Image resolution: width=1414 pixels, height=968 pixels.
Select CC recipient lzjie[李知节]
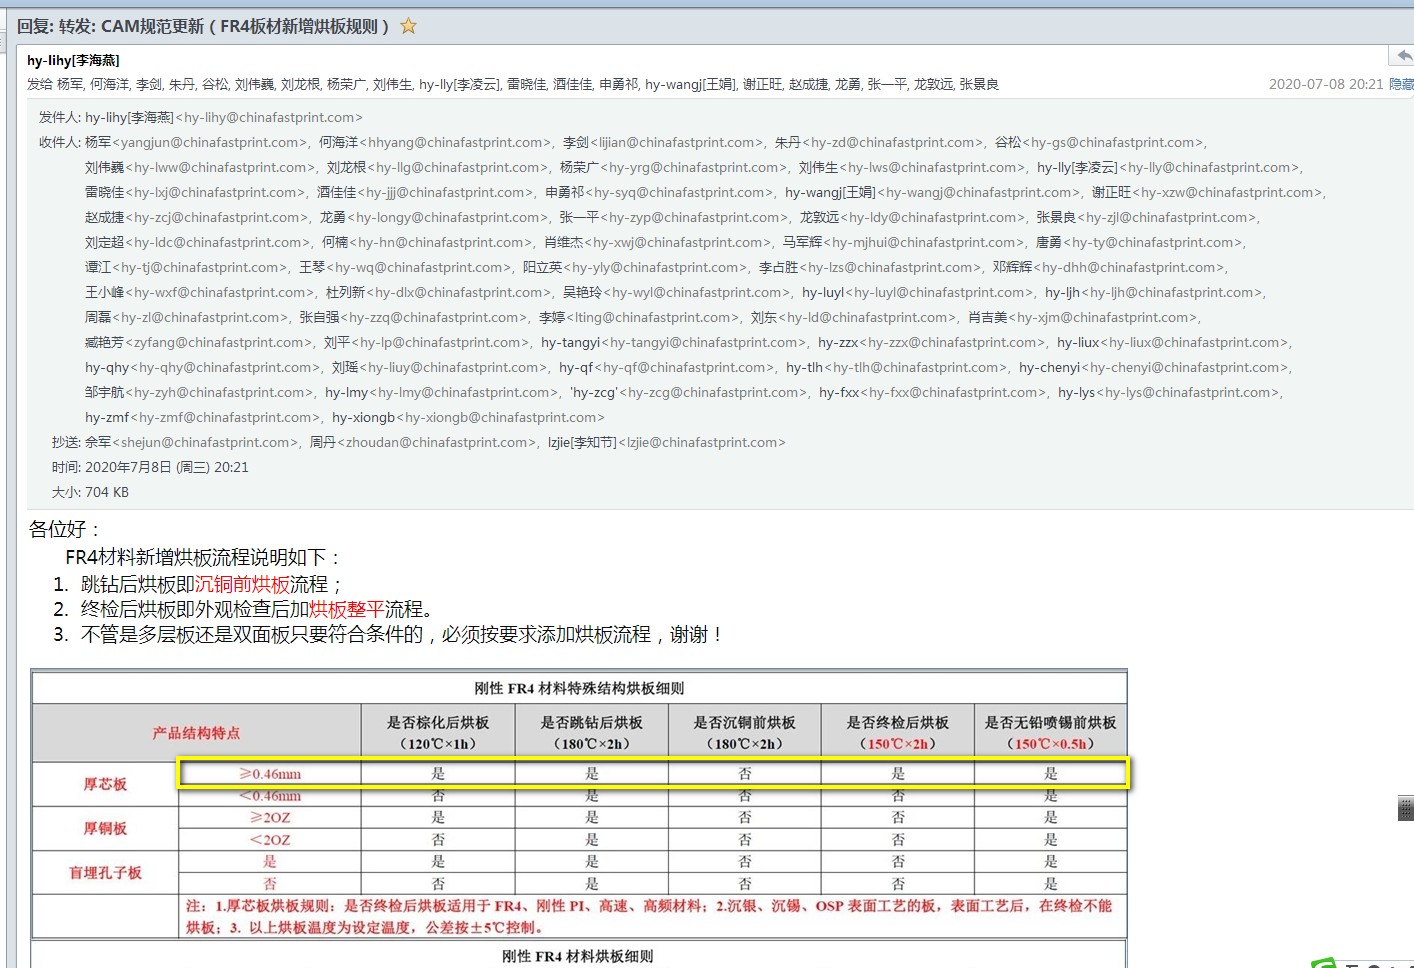pos(666,443)
